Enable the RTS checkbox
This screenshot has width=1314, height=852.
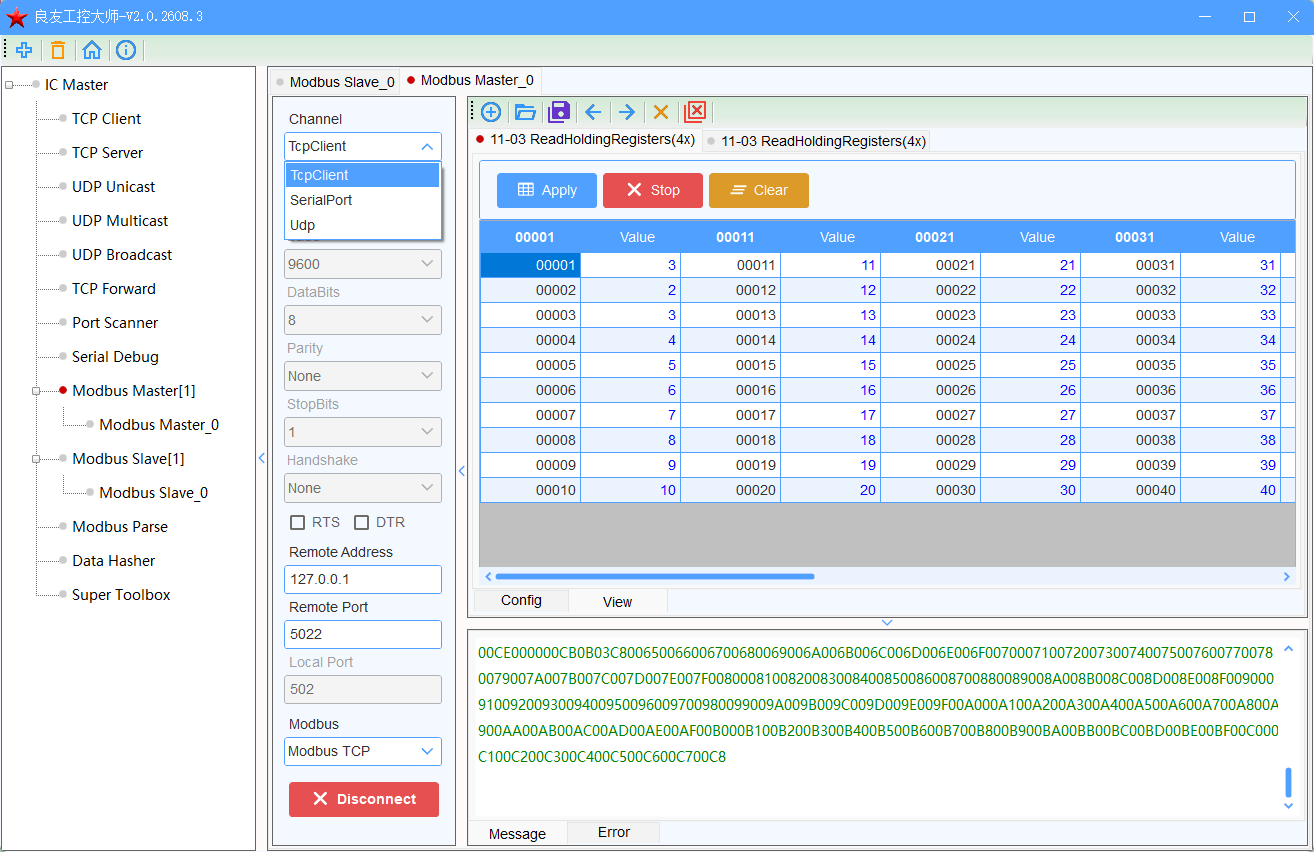coord(297,522)
